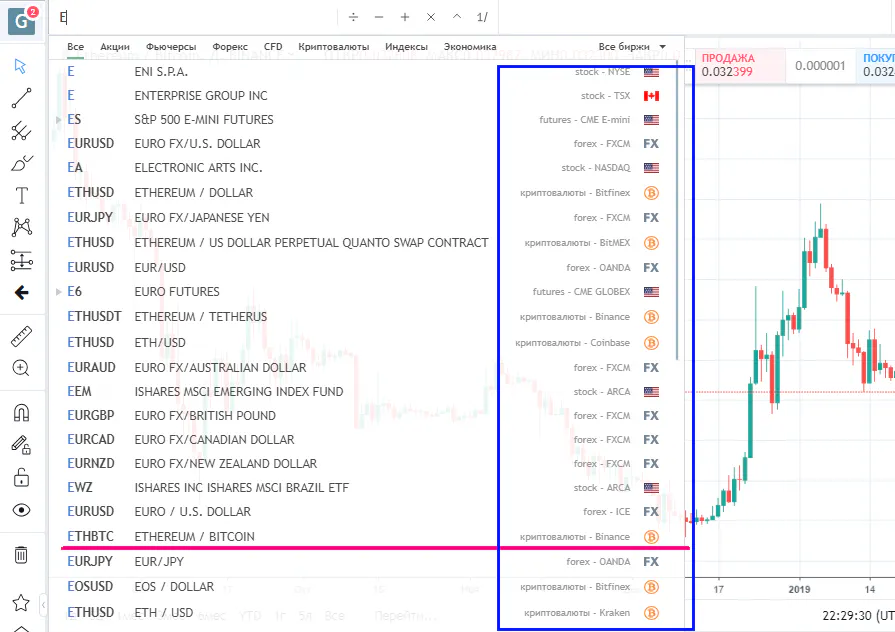This screenshot has width=895, height=632.
Task: Switch to the Экономика filter tab
Action: tap(470, 47)
